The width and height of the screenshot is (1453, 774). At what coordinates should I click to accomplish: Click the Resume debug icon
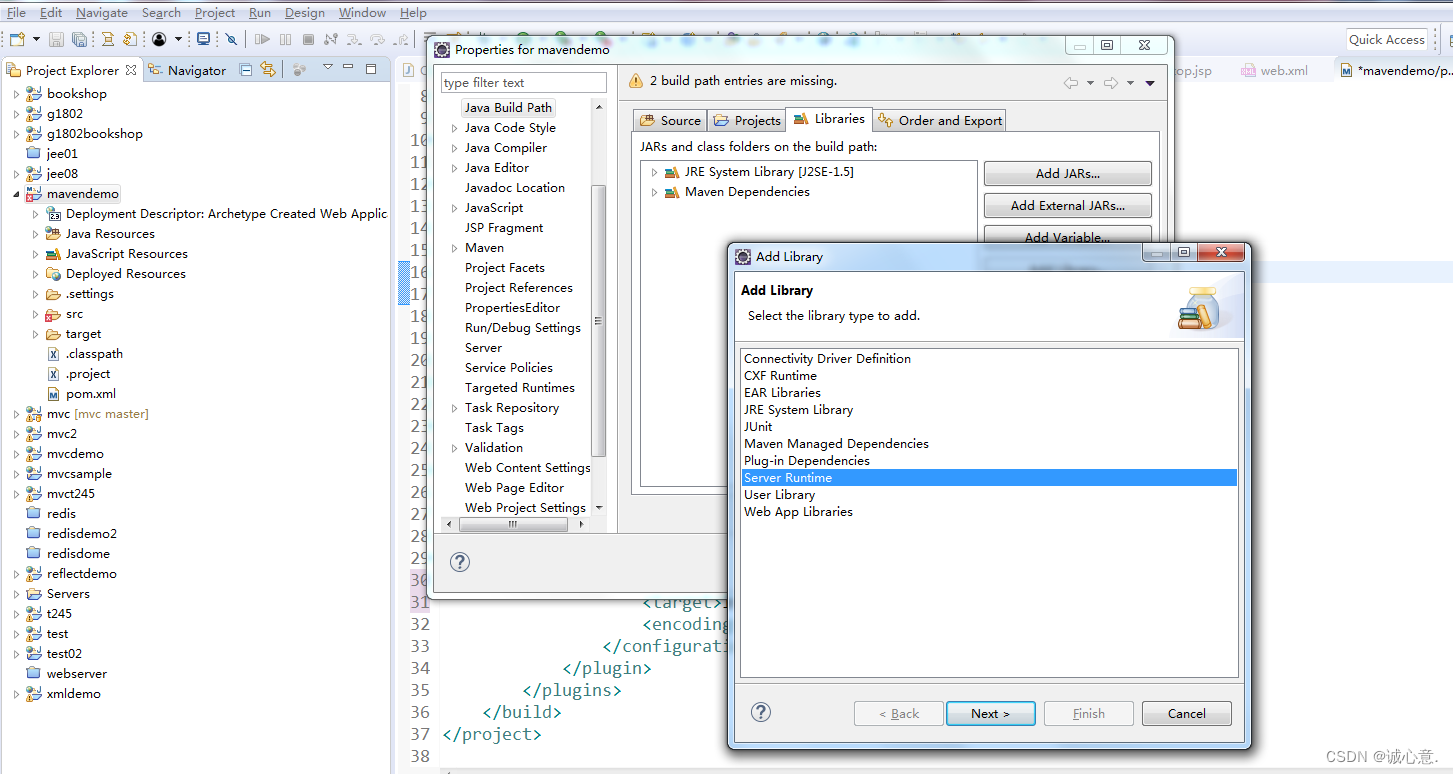(x=262, y=39)
